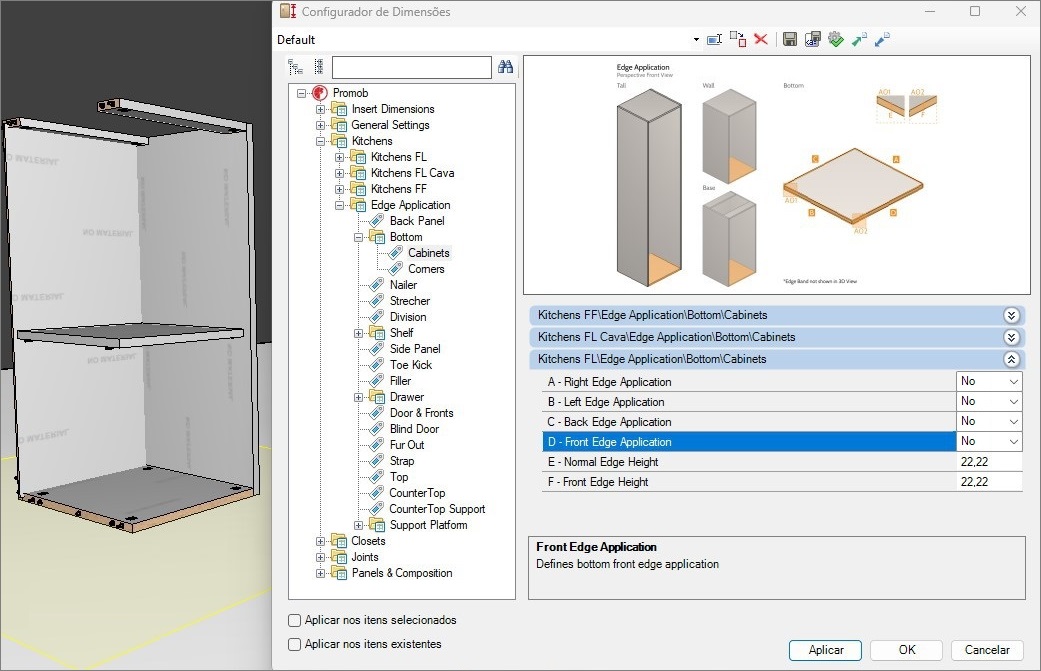1041x671 pixels.
Task: Select the Strecher tree item
Action: [x=410, y=301]
